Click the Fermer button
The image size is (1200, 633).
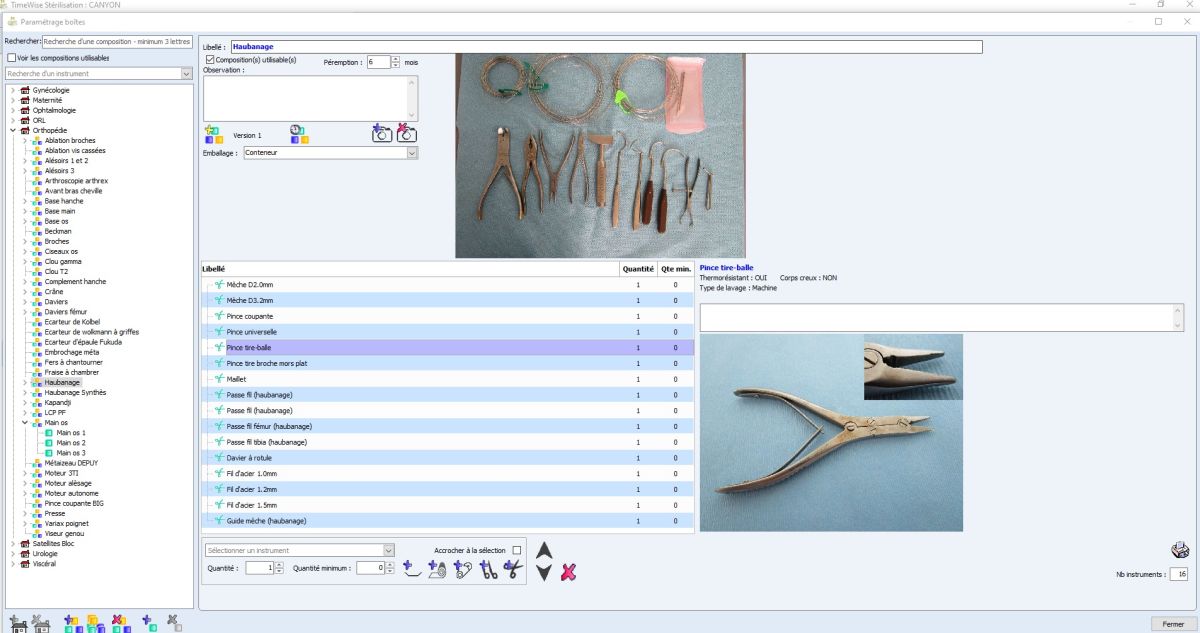coord(1173,623)
